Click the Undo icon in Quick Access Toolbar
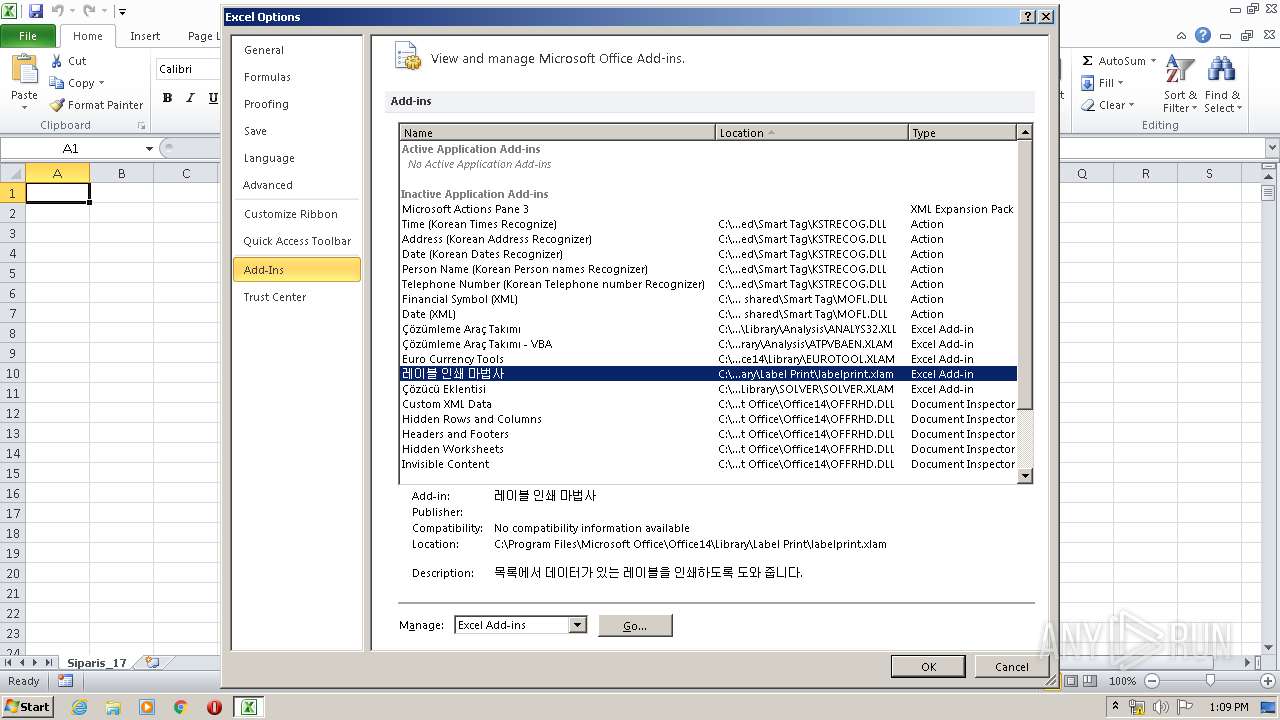 [x=57, y=11]
